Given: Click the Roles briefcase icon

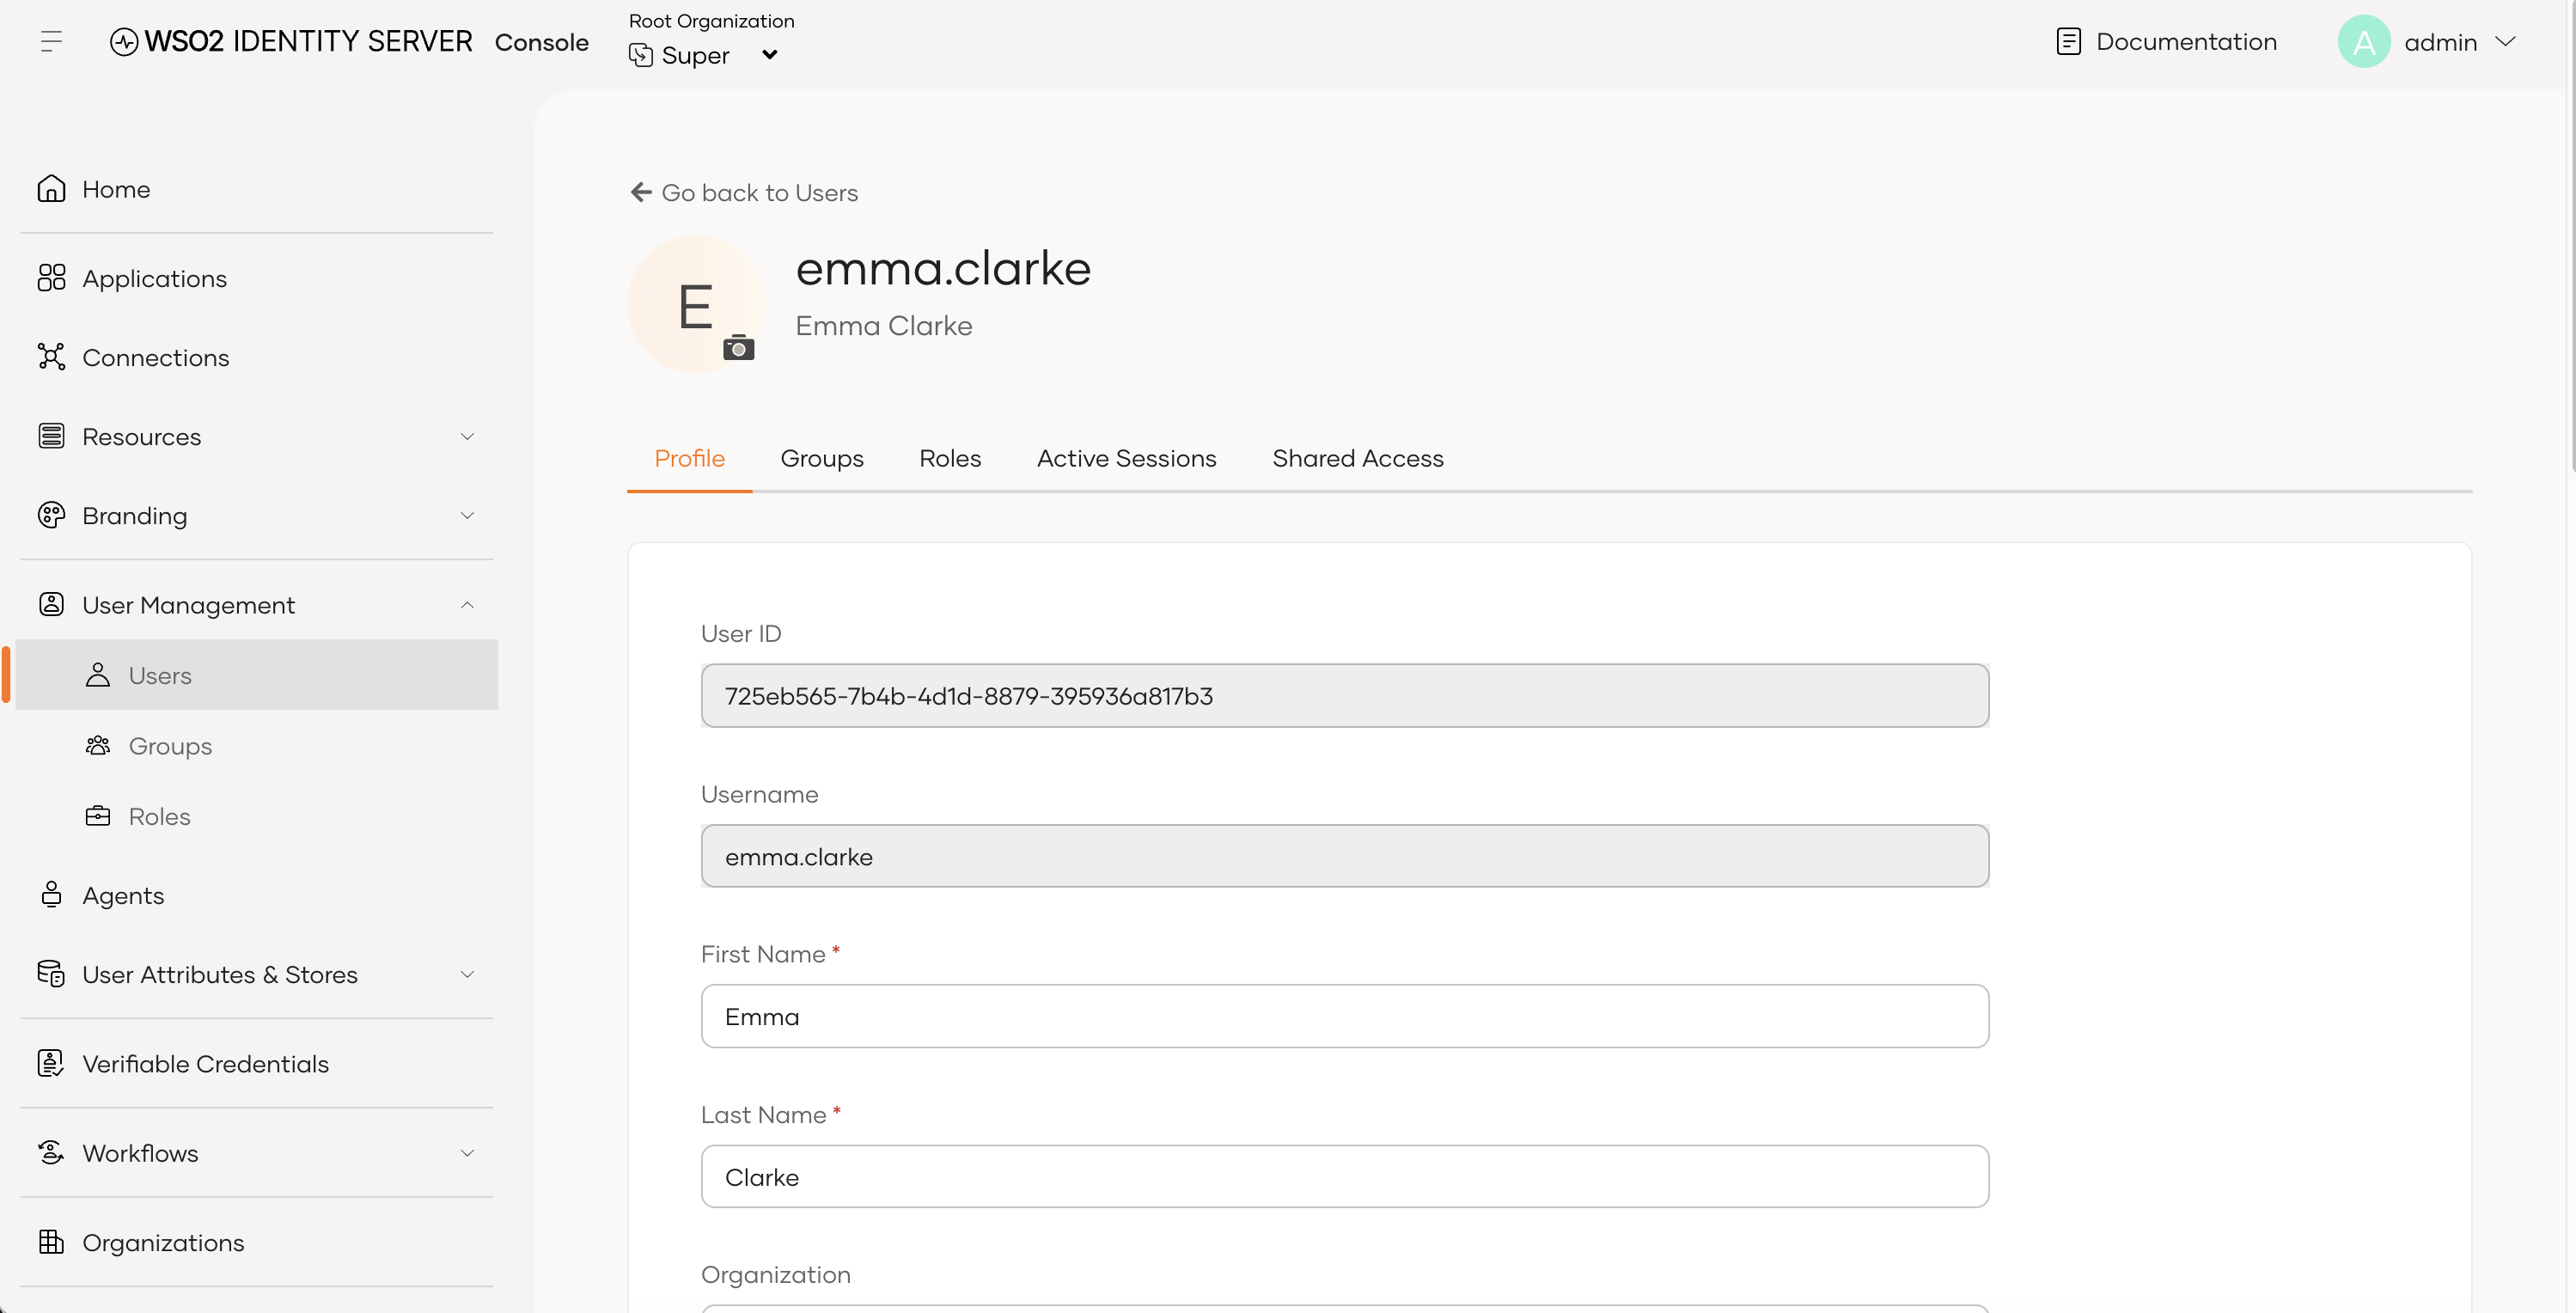Looking at the screenshot, I should pos(98,816).
